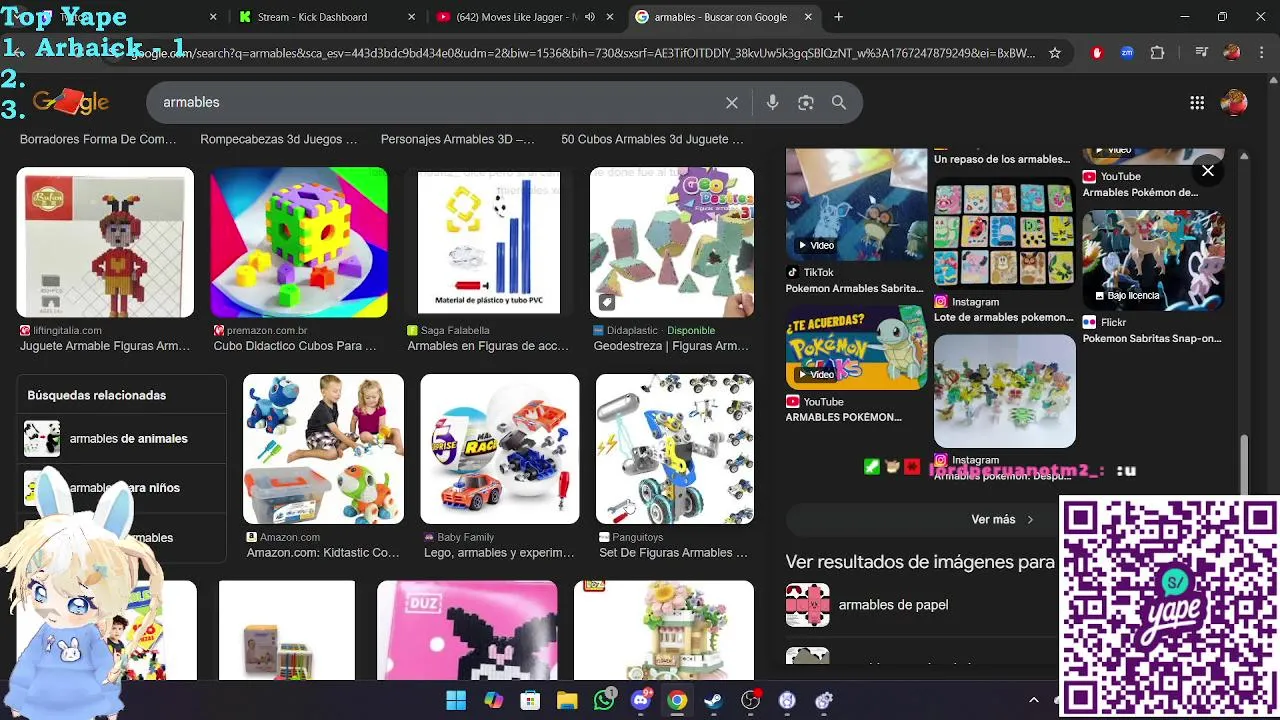Open colorful puzzle cube thumbnail
This screenshot has height=720, width=1280.
pos(299,242)
